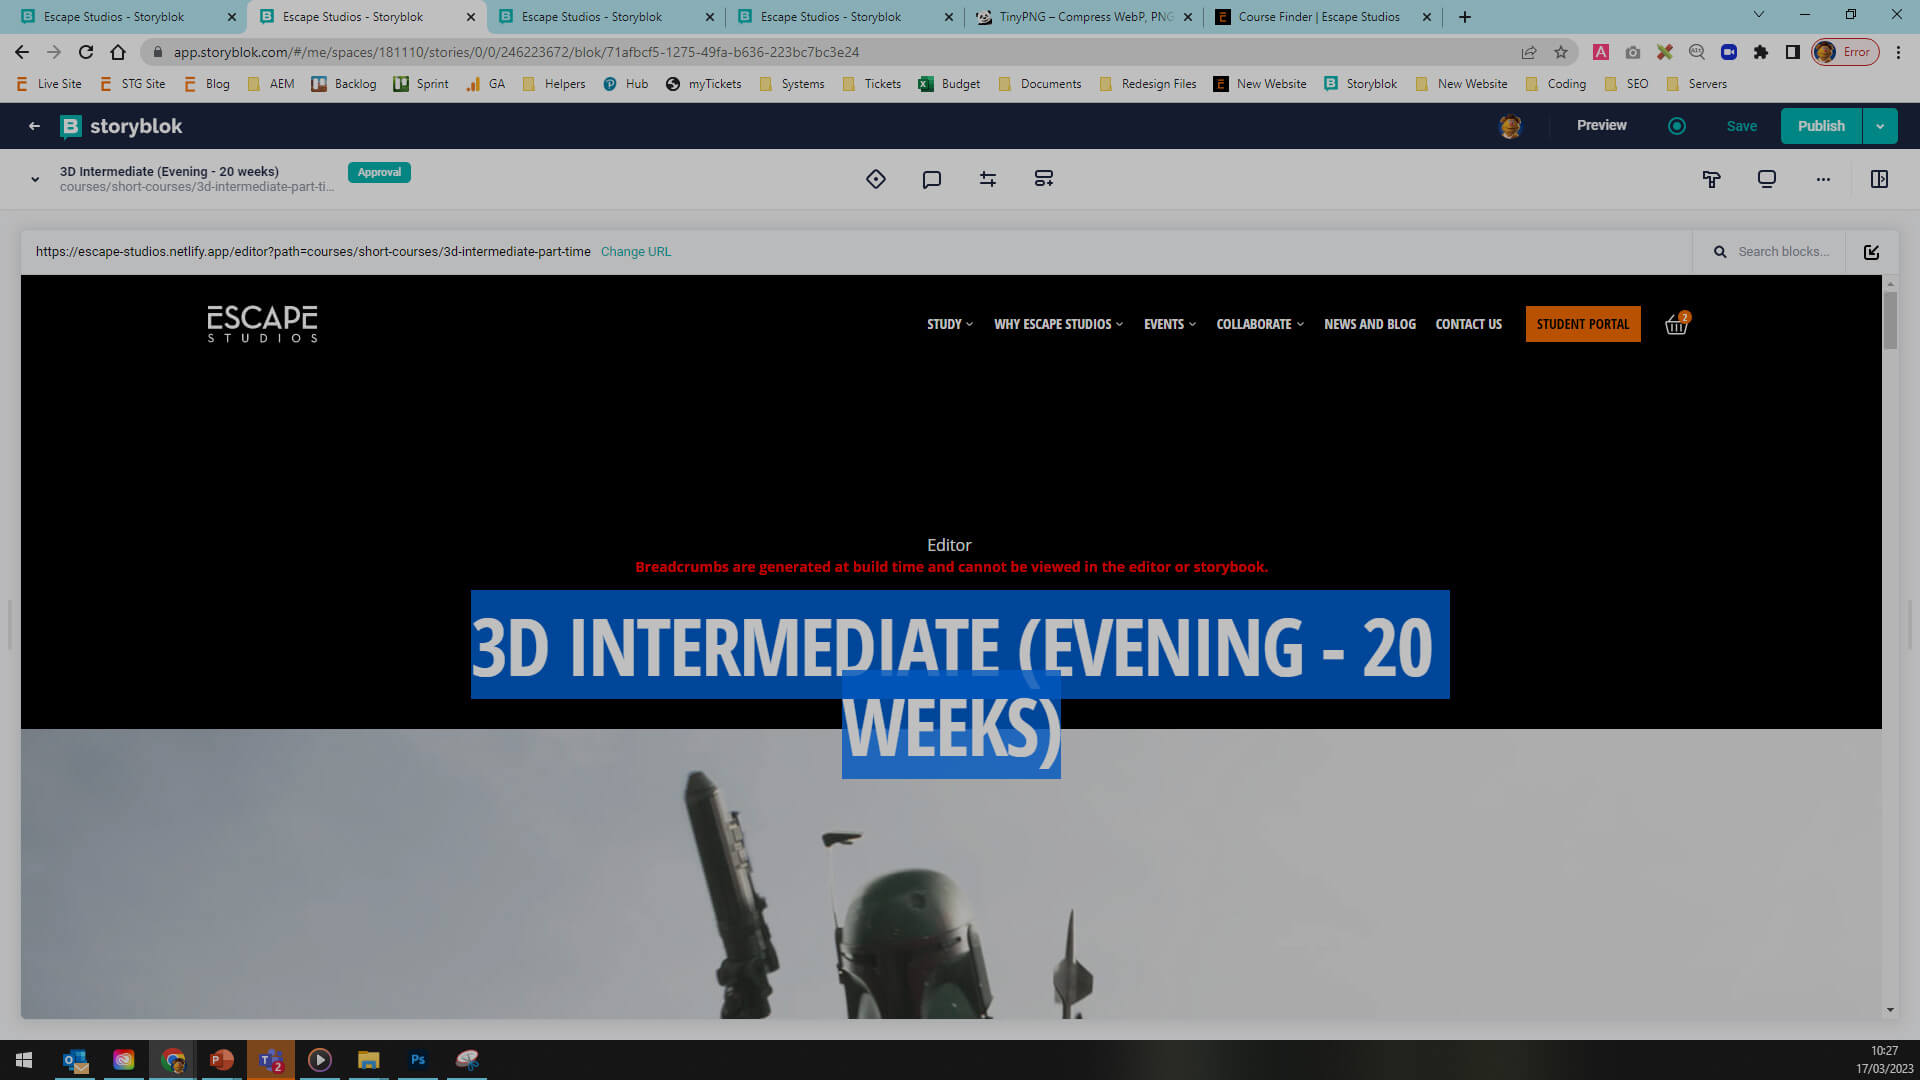1920x1080 pixels.
Task: Open Redesign Files bookmark folder
Action: 1147,84
